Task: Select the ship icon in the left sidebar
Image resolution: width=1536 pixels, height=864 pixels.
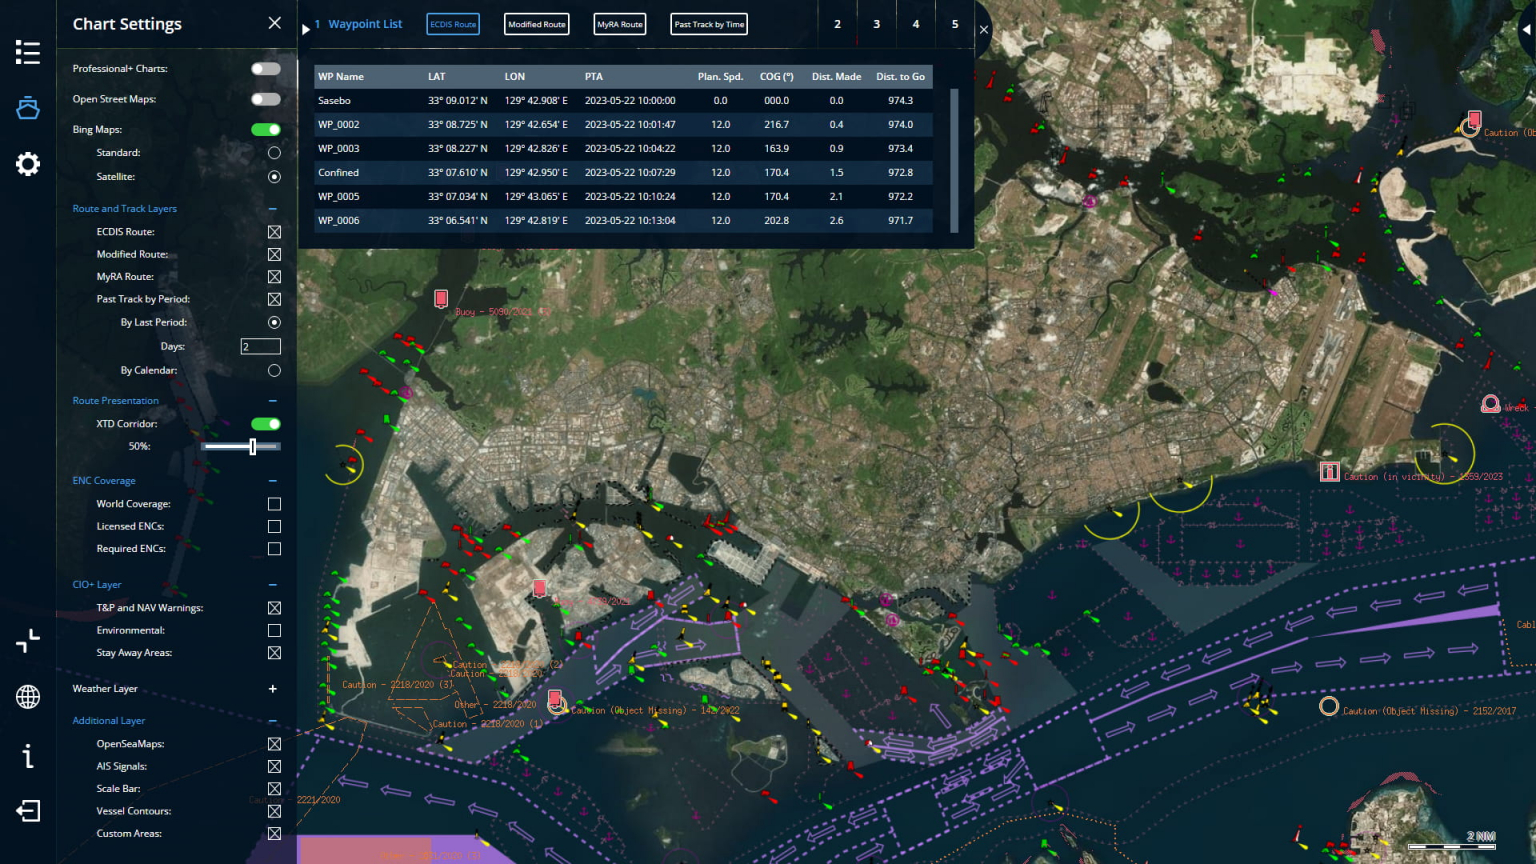Action: (27, 108)
